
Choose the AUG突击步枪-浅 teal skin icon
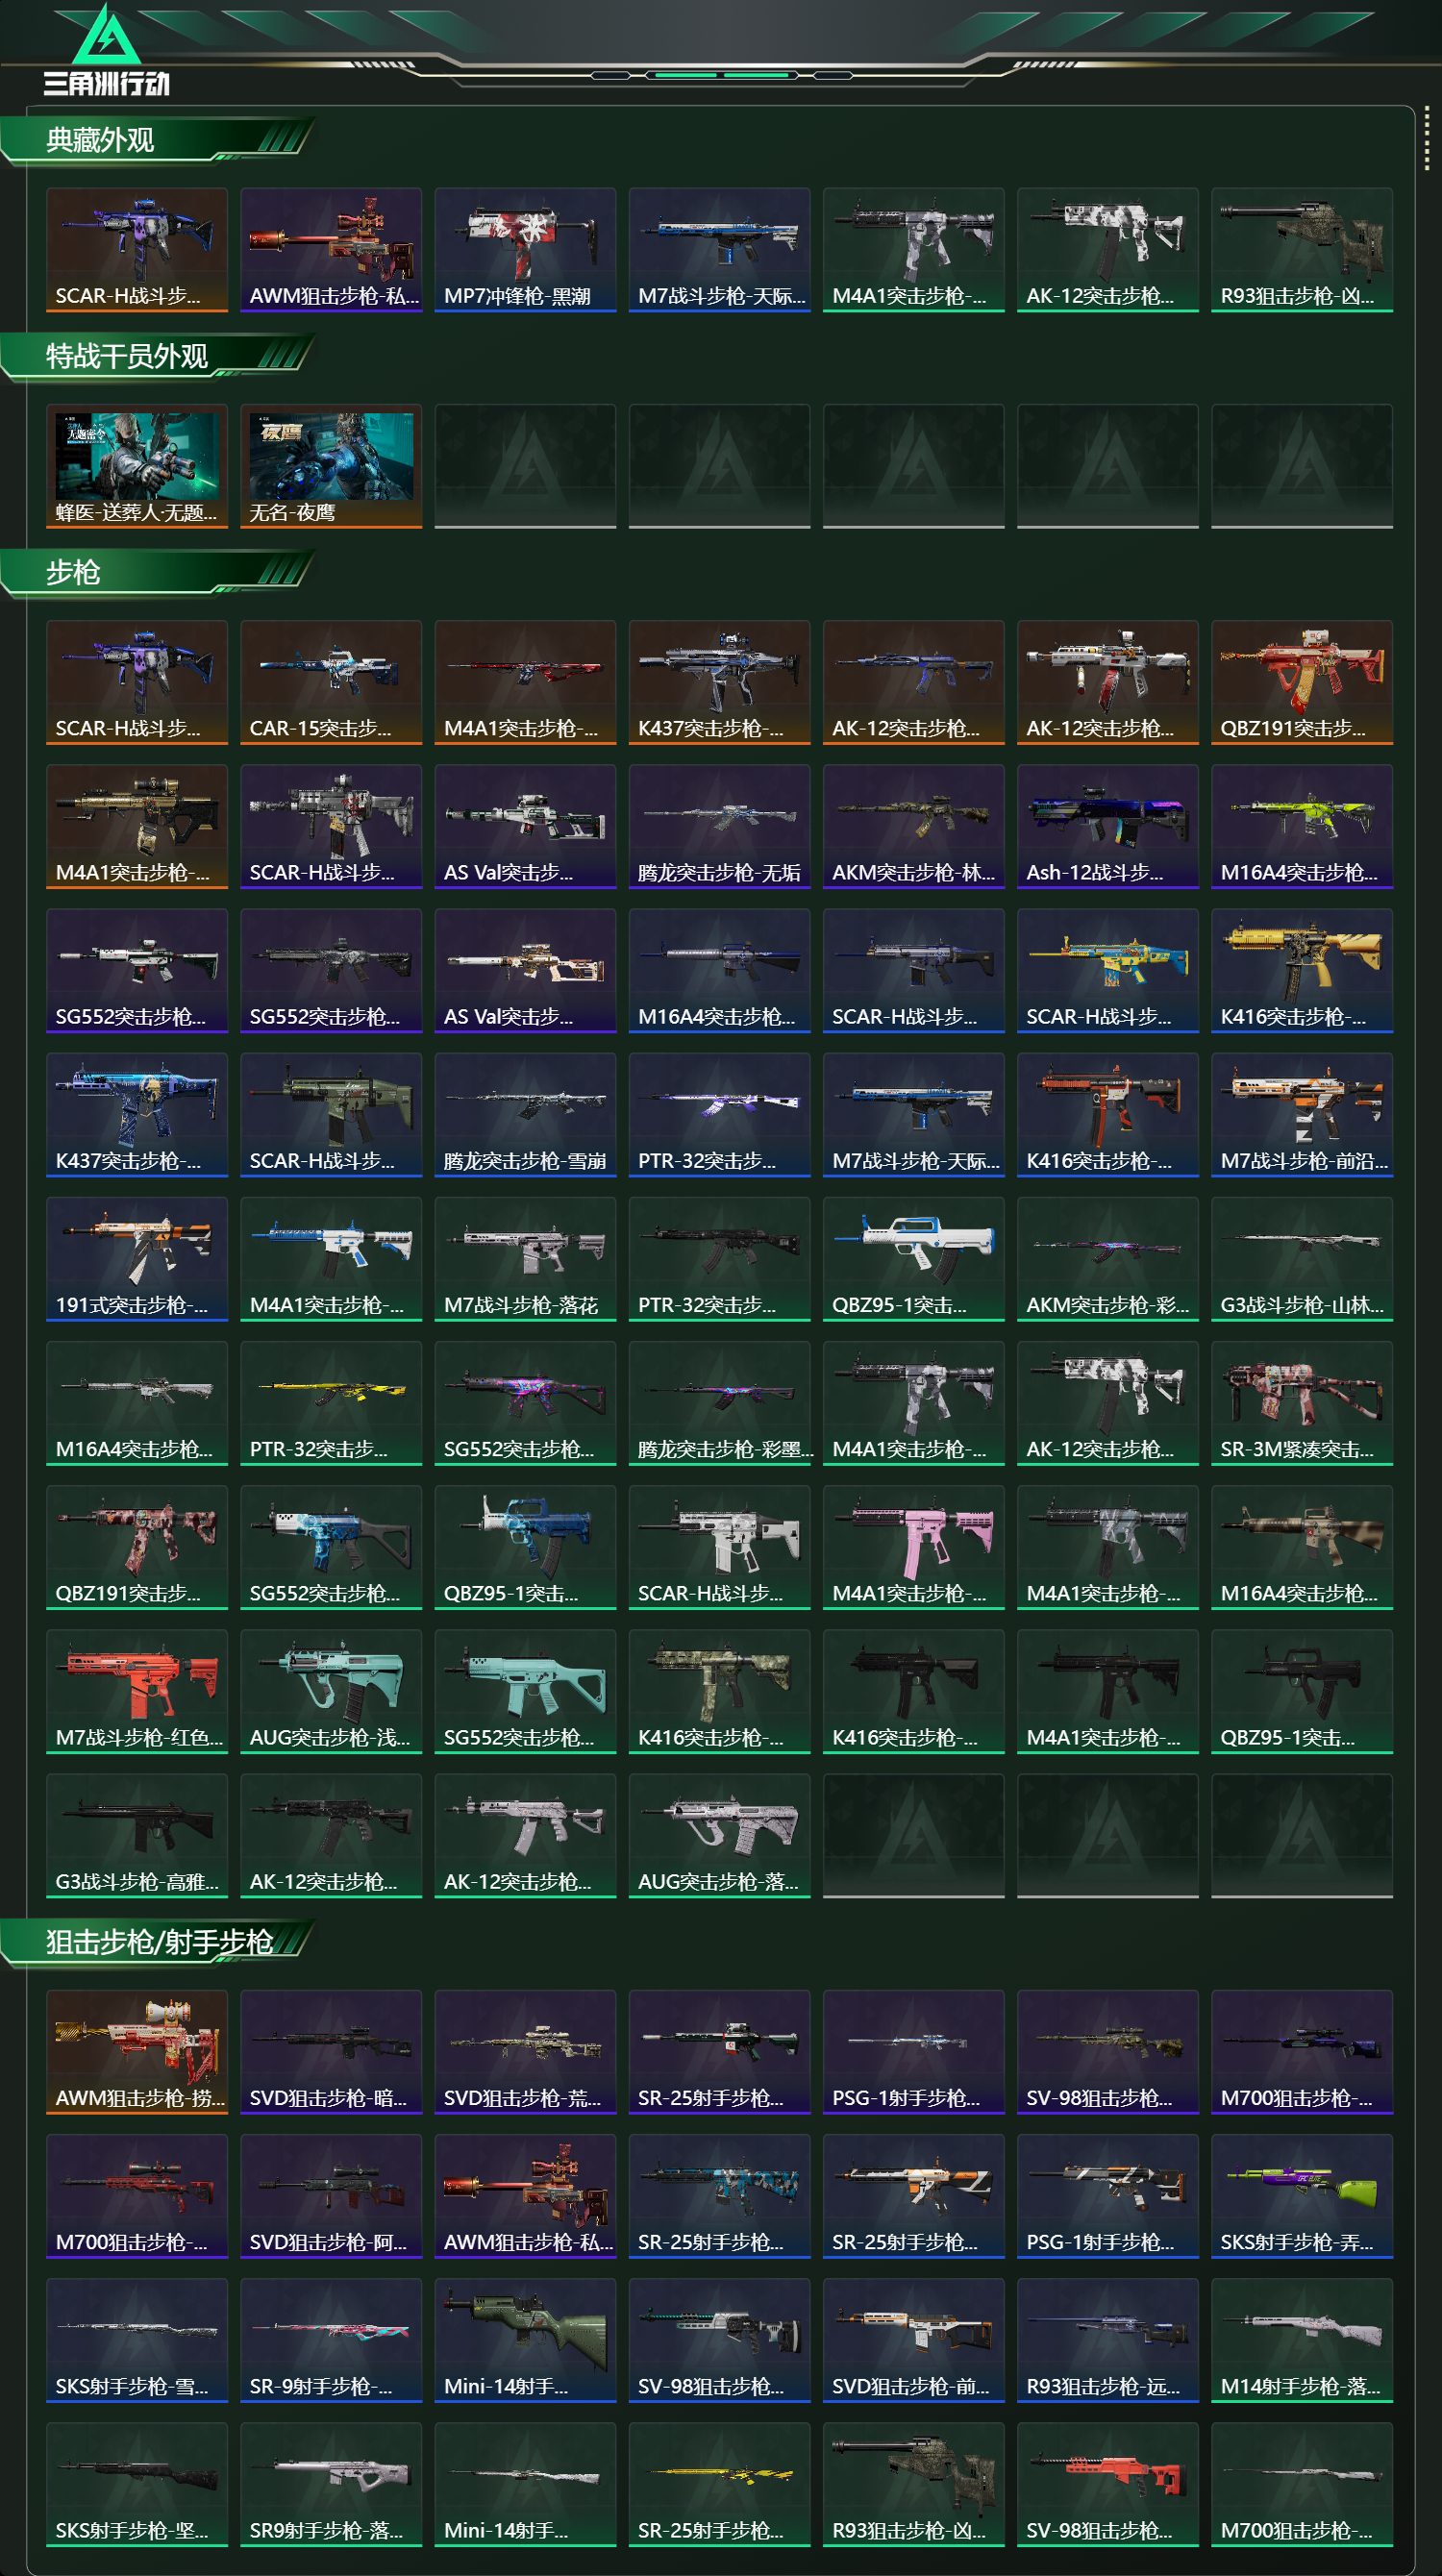point(331,1690)
